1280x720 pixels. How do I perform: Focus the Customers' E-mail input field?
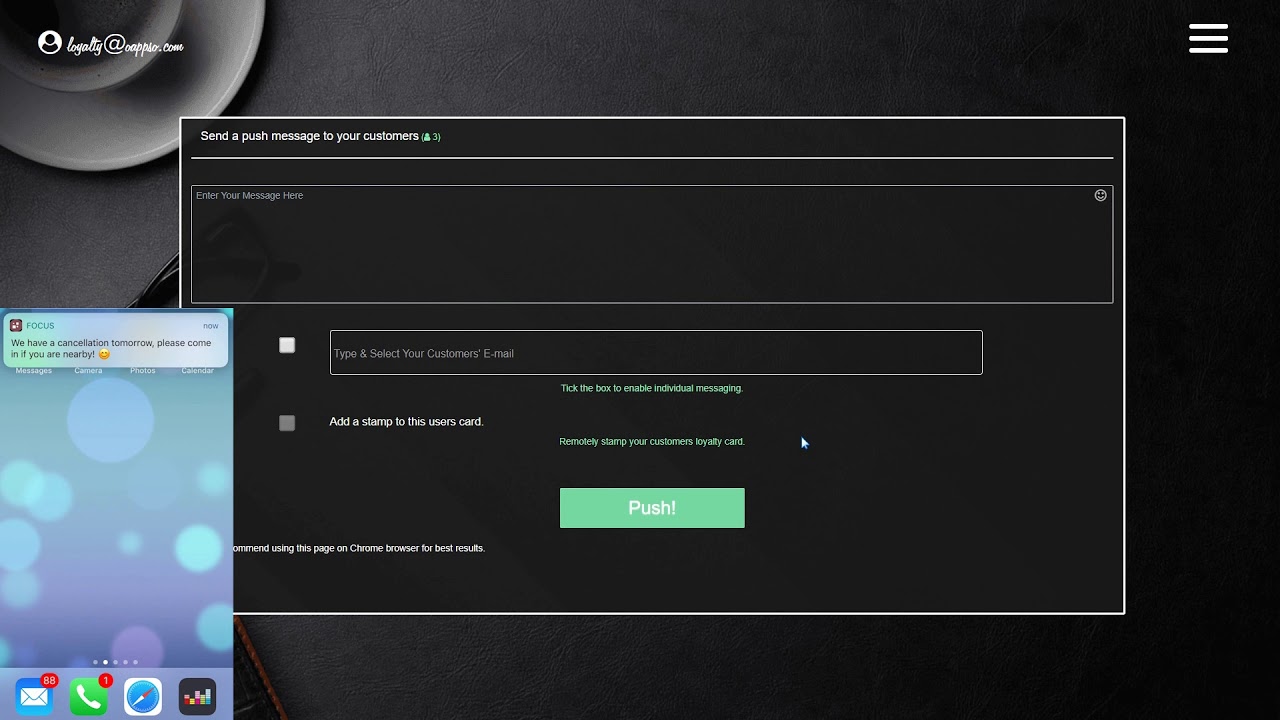[x=656, y=353]
